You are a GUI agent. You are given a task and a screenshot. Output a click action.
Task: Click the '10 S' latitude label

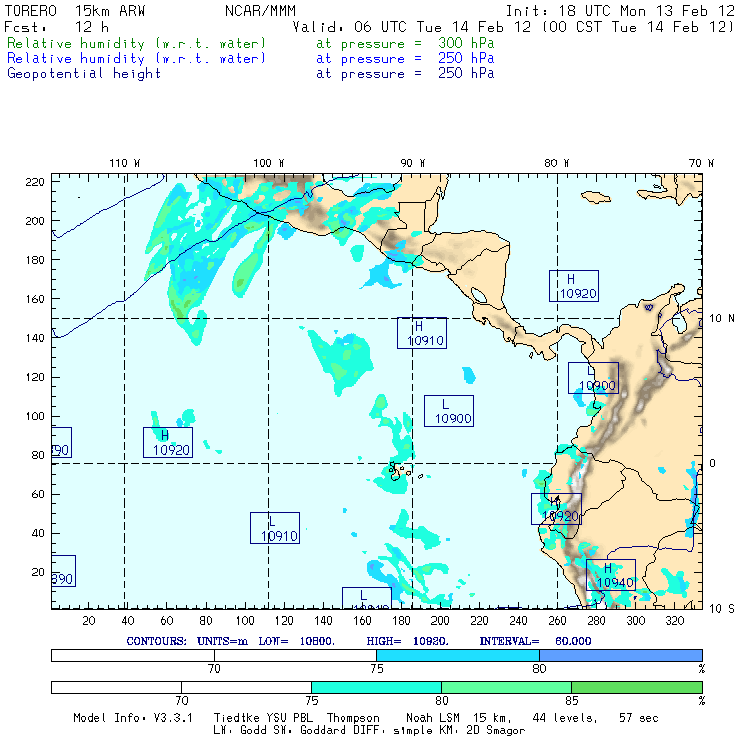pyautogui.click(x=722, y=609)
